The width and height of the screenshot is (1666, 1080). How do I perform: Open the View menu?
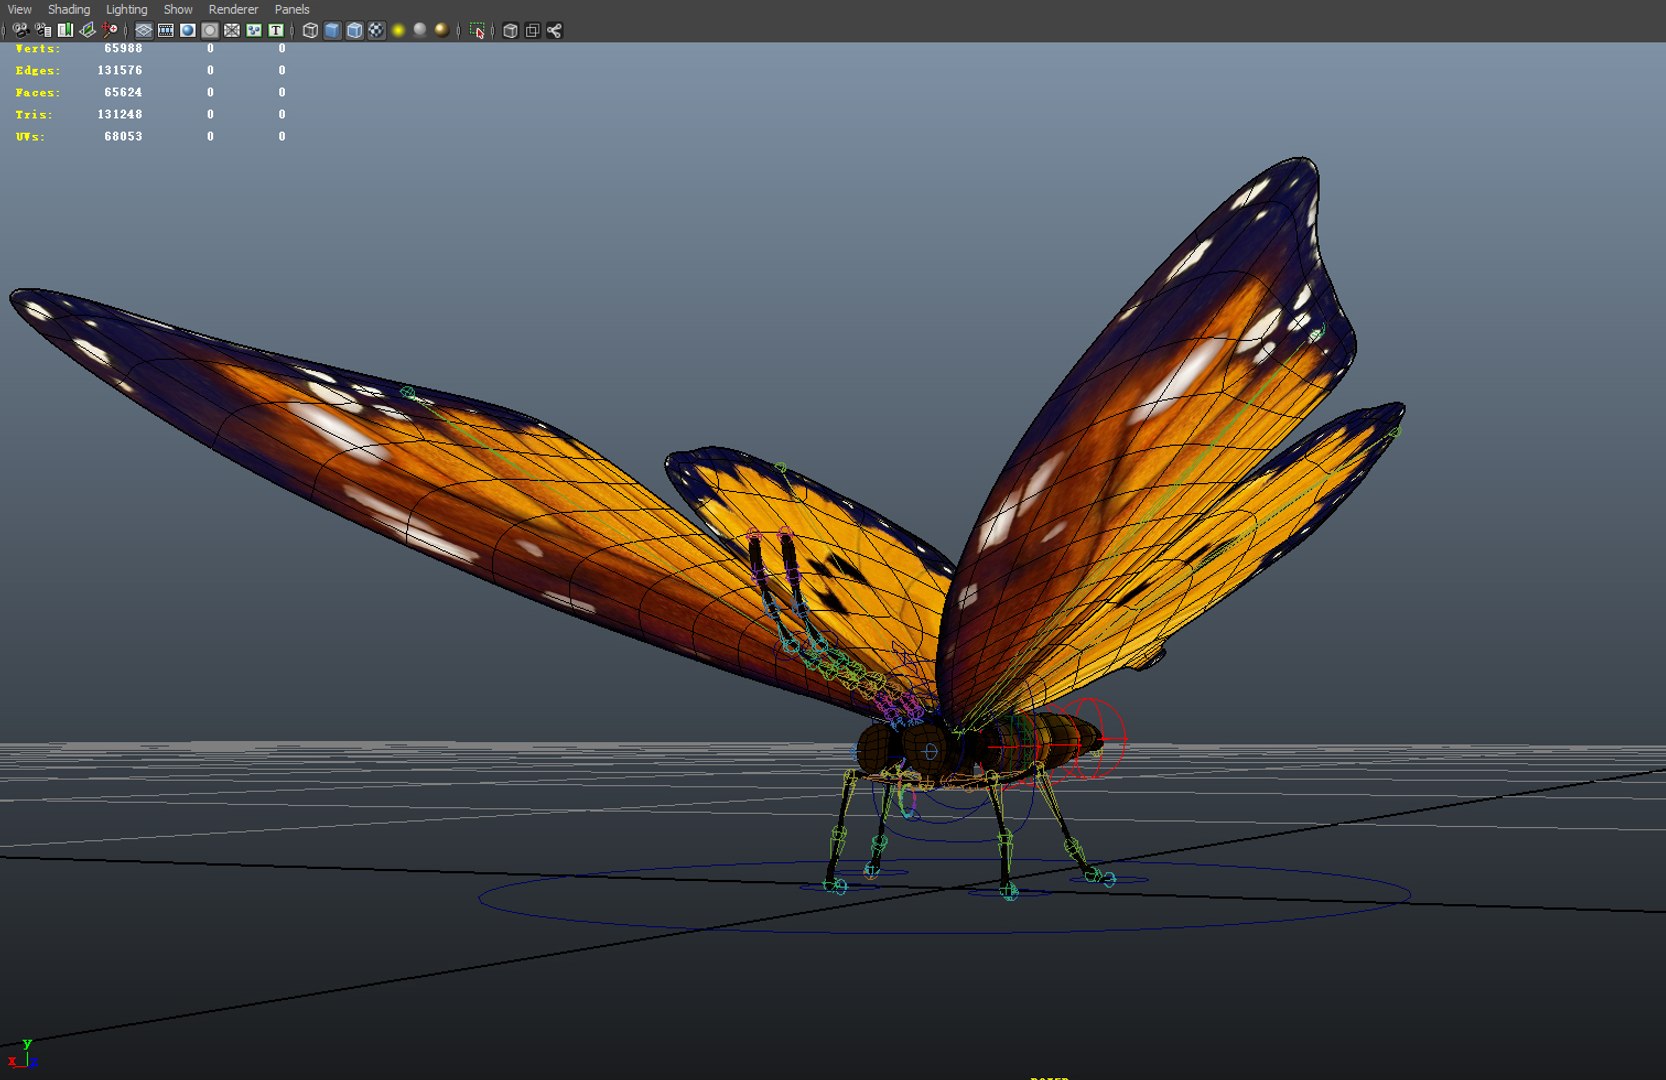(19, 9)
